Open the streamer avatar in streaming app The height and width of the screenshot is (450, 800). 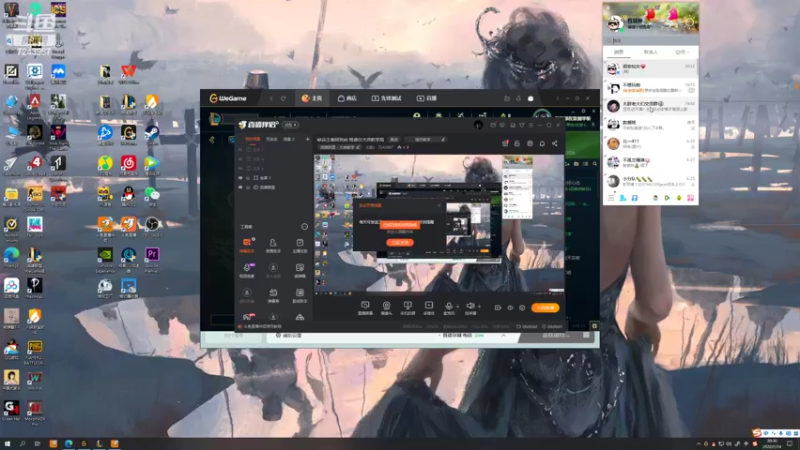(x=478, y=125)
